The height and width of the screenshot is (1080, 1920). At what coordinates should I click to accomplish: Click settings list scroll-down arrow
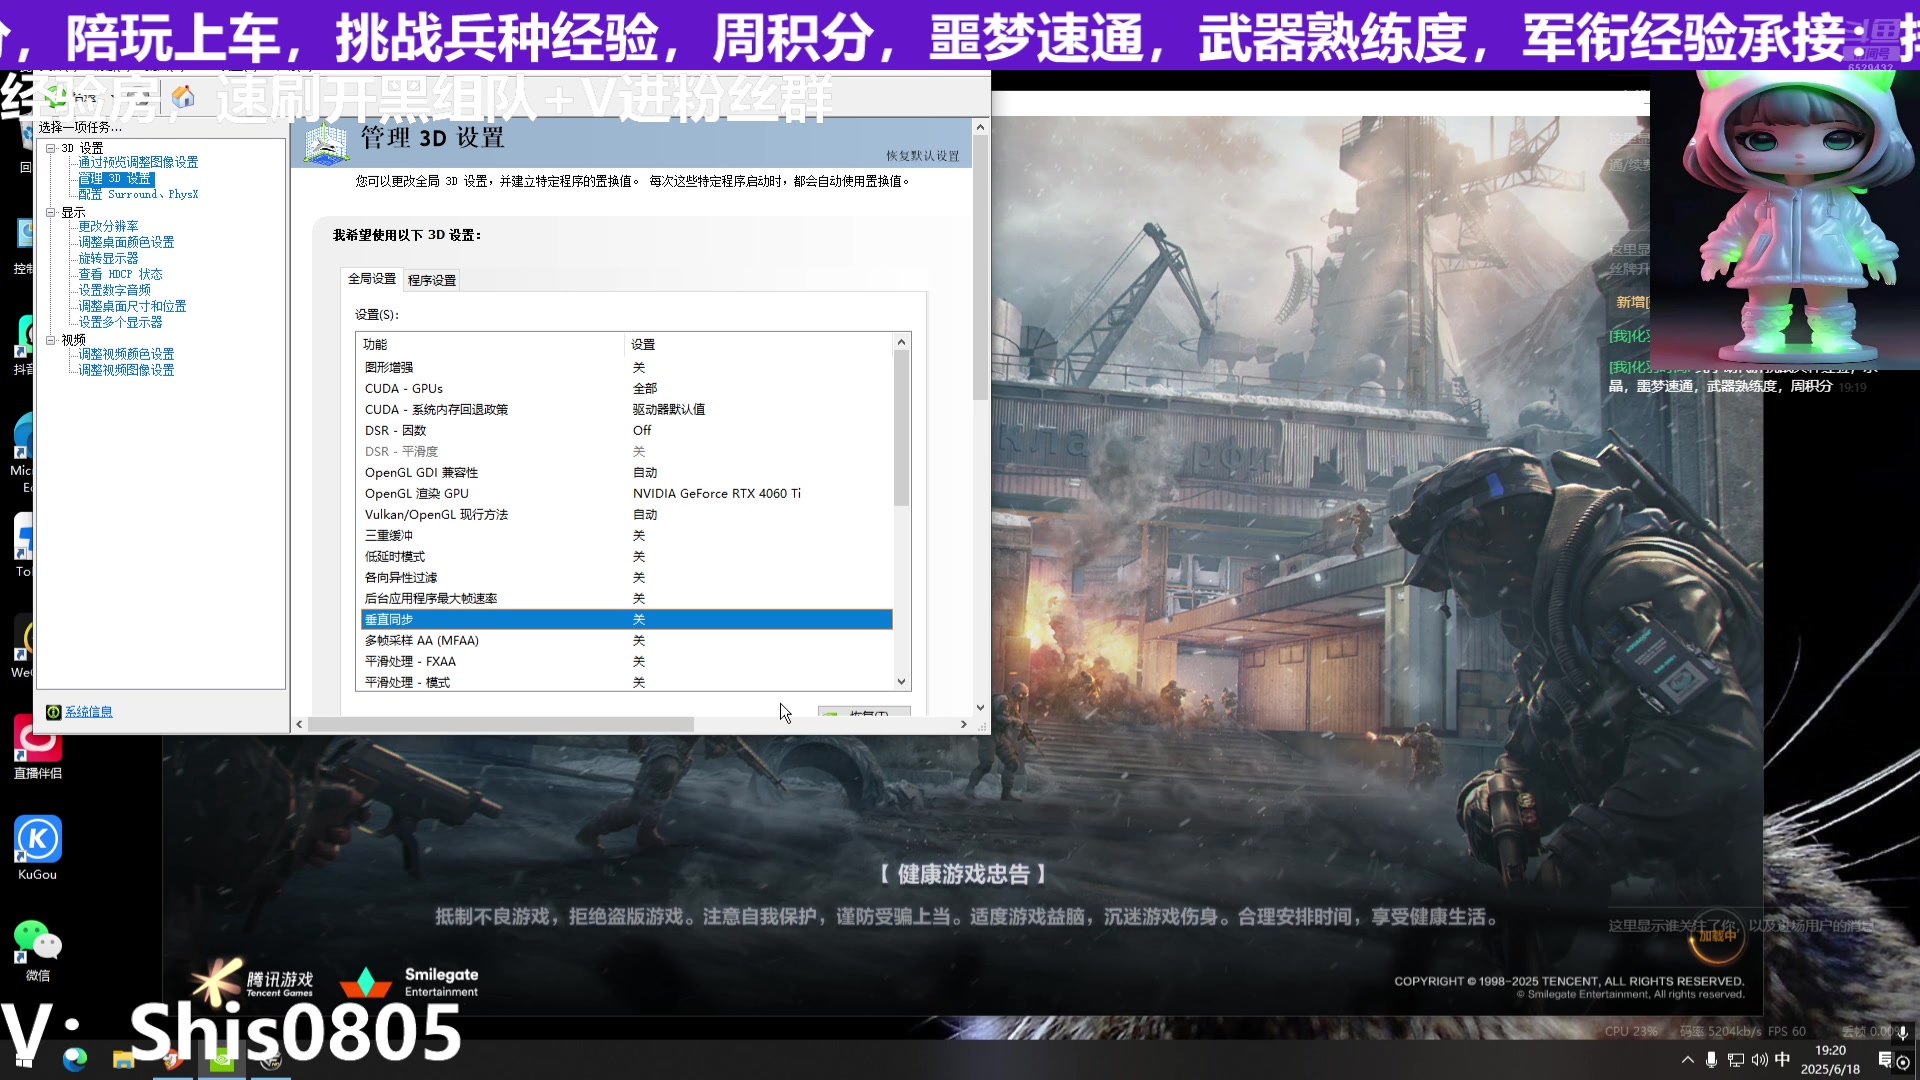pos(902,682)
